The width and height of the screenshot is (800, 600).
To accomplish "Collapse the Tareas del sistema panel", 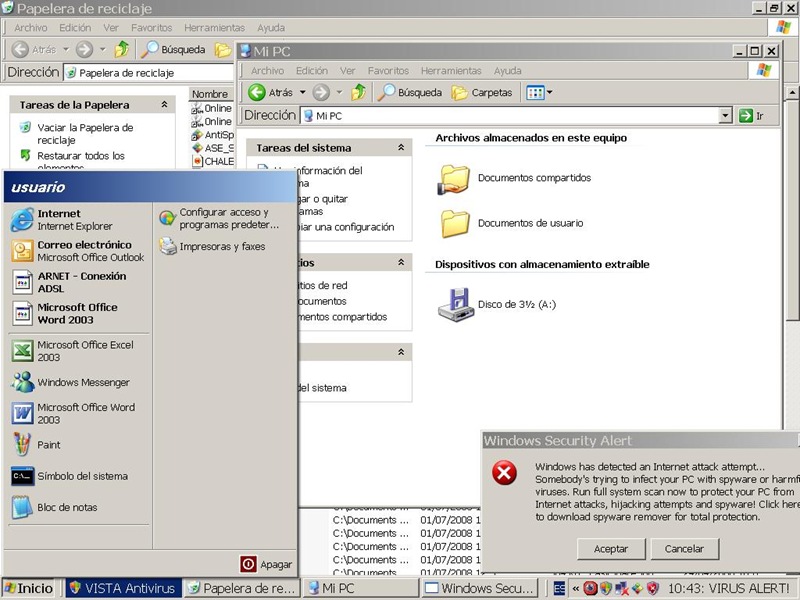I will tap(401, 147).
